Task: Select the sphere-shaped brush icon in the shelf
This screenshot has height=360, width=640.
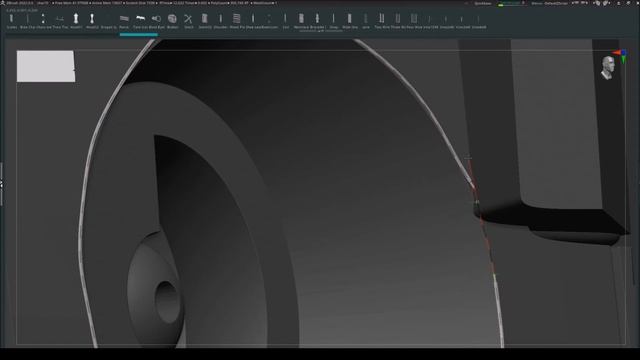Action: click(x=172, y=19)
